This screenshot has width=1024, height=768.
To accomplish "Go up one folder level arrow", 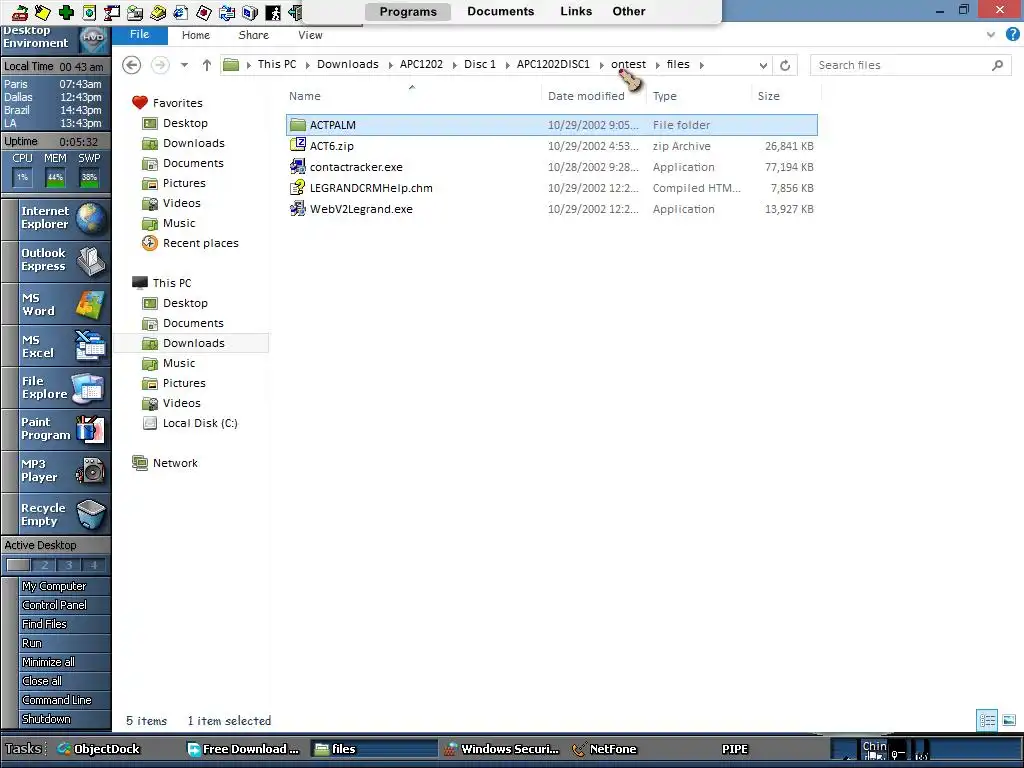I will click(206, 65).
